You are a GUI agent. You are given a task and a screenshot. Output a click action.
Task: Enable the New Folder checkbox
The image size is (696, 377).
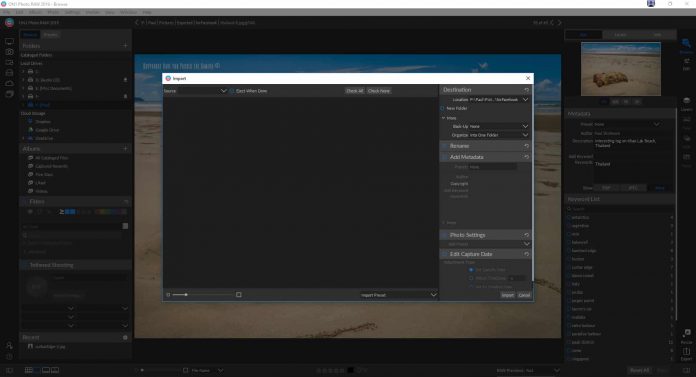[443, 108]
